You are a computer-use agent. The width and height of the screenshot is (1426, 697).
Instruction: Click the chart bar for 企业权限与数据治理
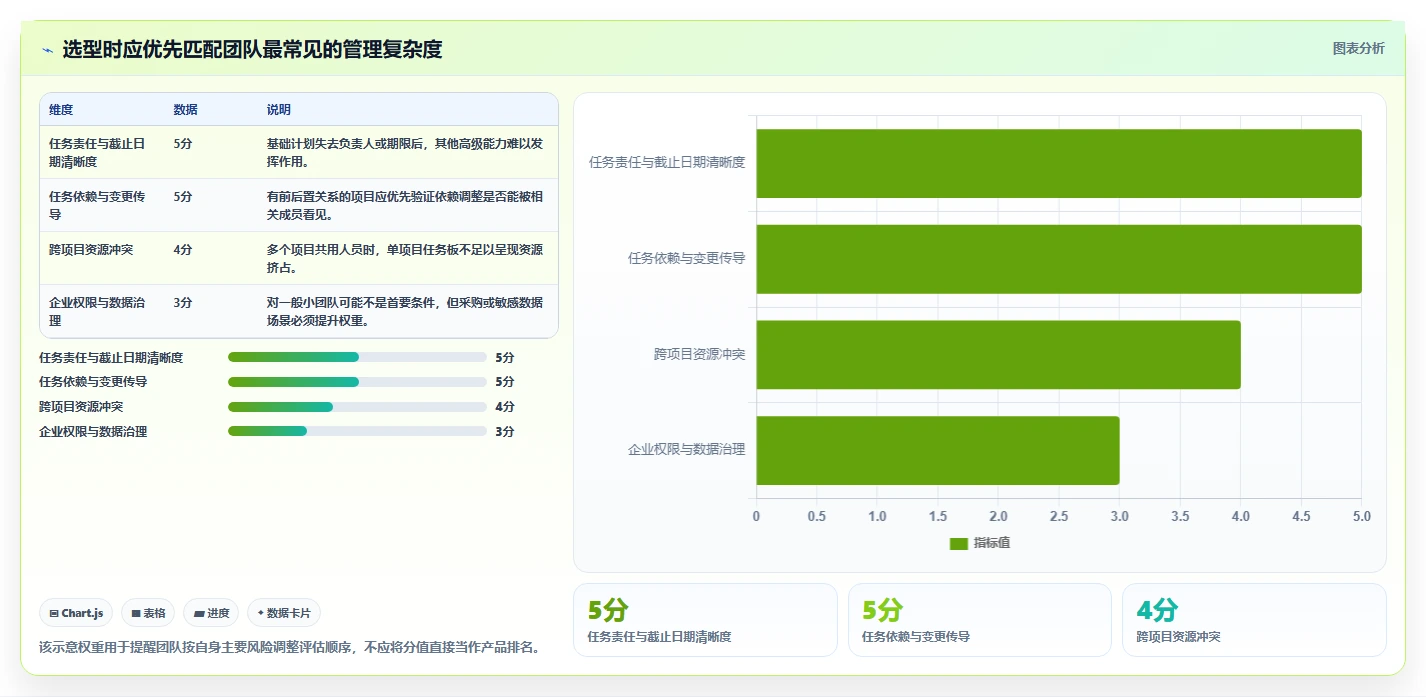(x=938, y=450)
